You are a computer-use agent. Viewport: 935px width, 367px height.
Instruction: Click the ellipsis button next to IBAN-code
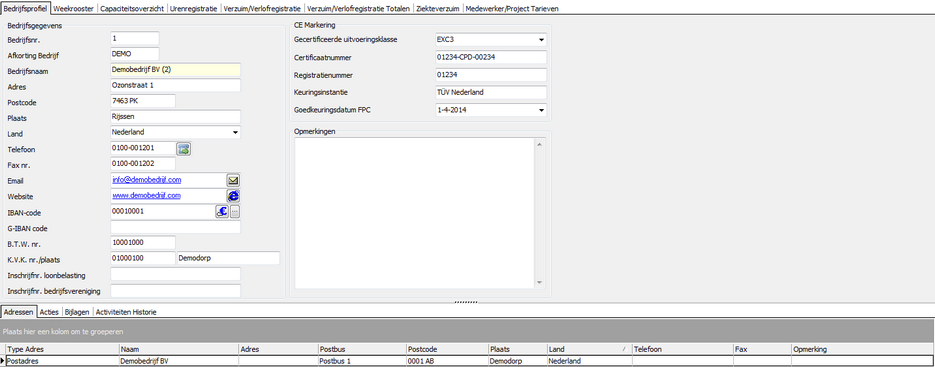[235, 211]
